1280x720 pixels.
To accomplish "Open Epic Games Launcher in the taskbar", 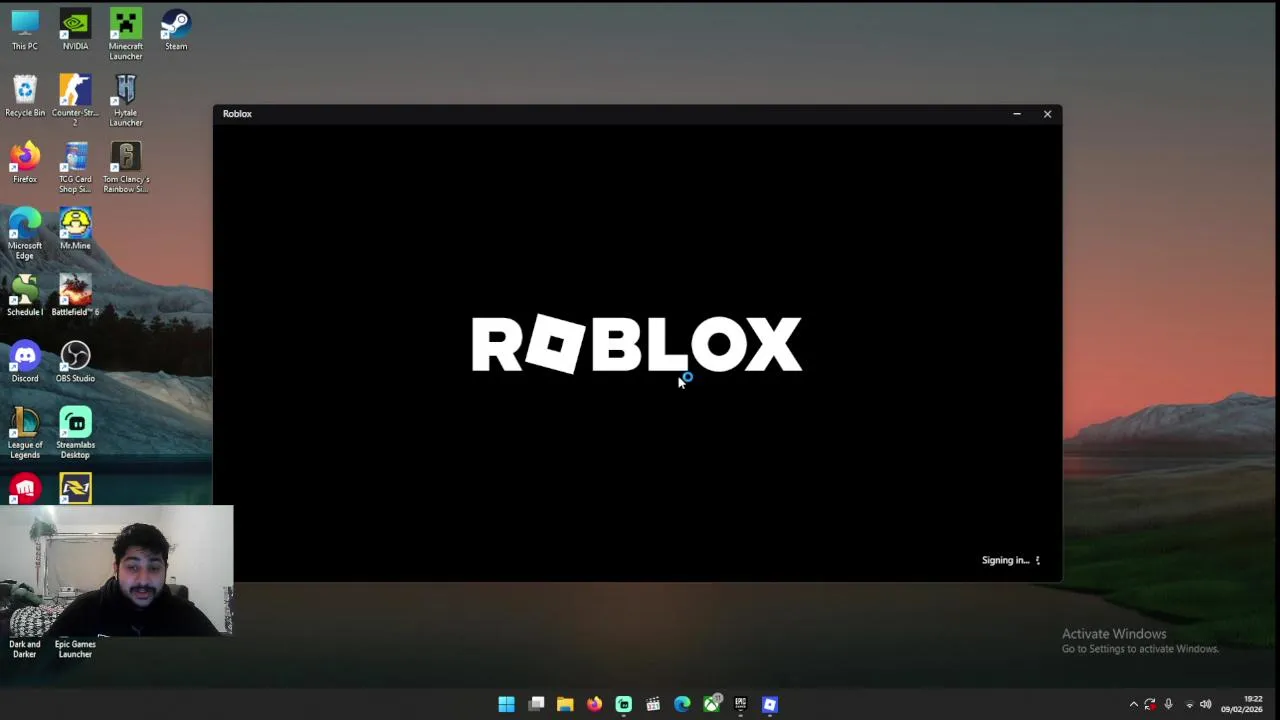I will pos(740,704).
